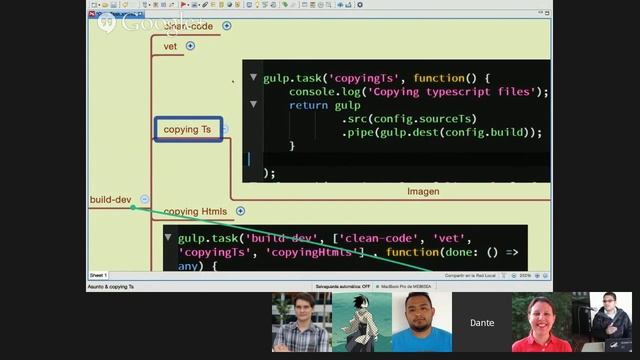Fold the copyingTs gulp.task code triangle

(253, 77)
